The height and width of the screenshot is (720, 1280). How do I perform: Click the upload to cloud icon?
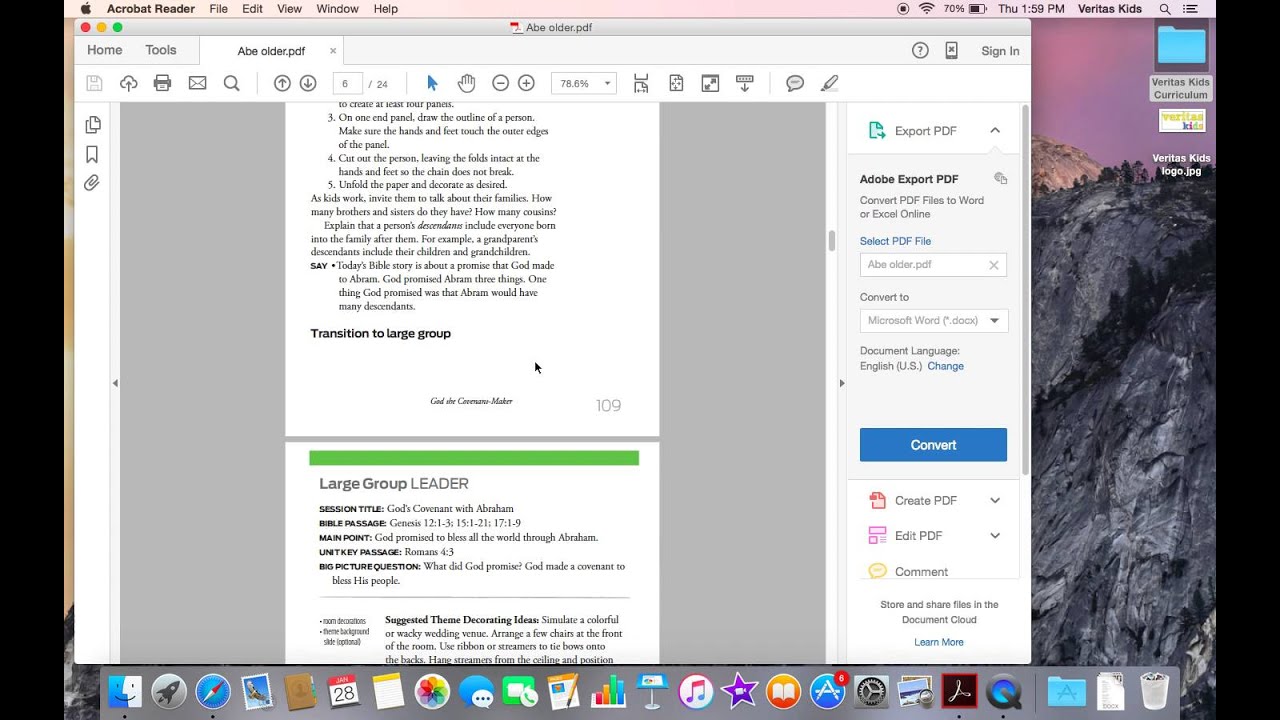point(129,83)
